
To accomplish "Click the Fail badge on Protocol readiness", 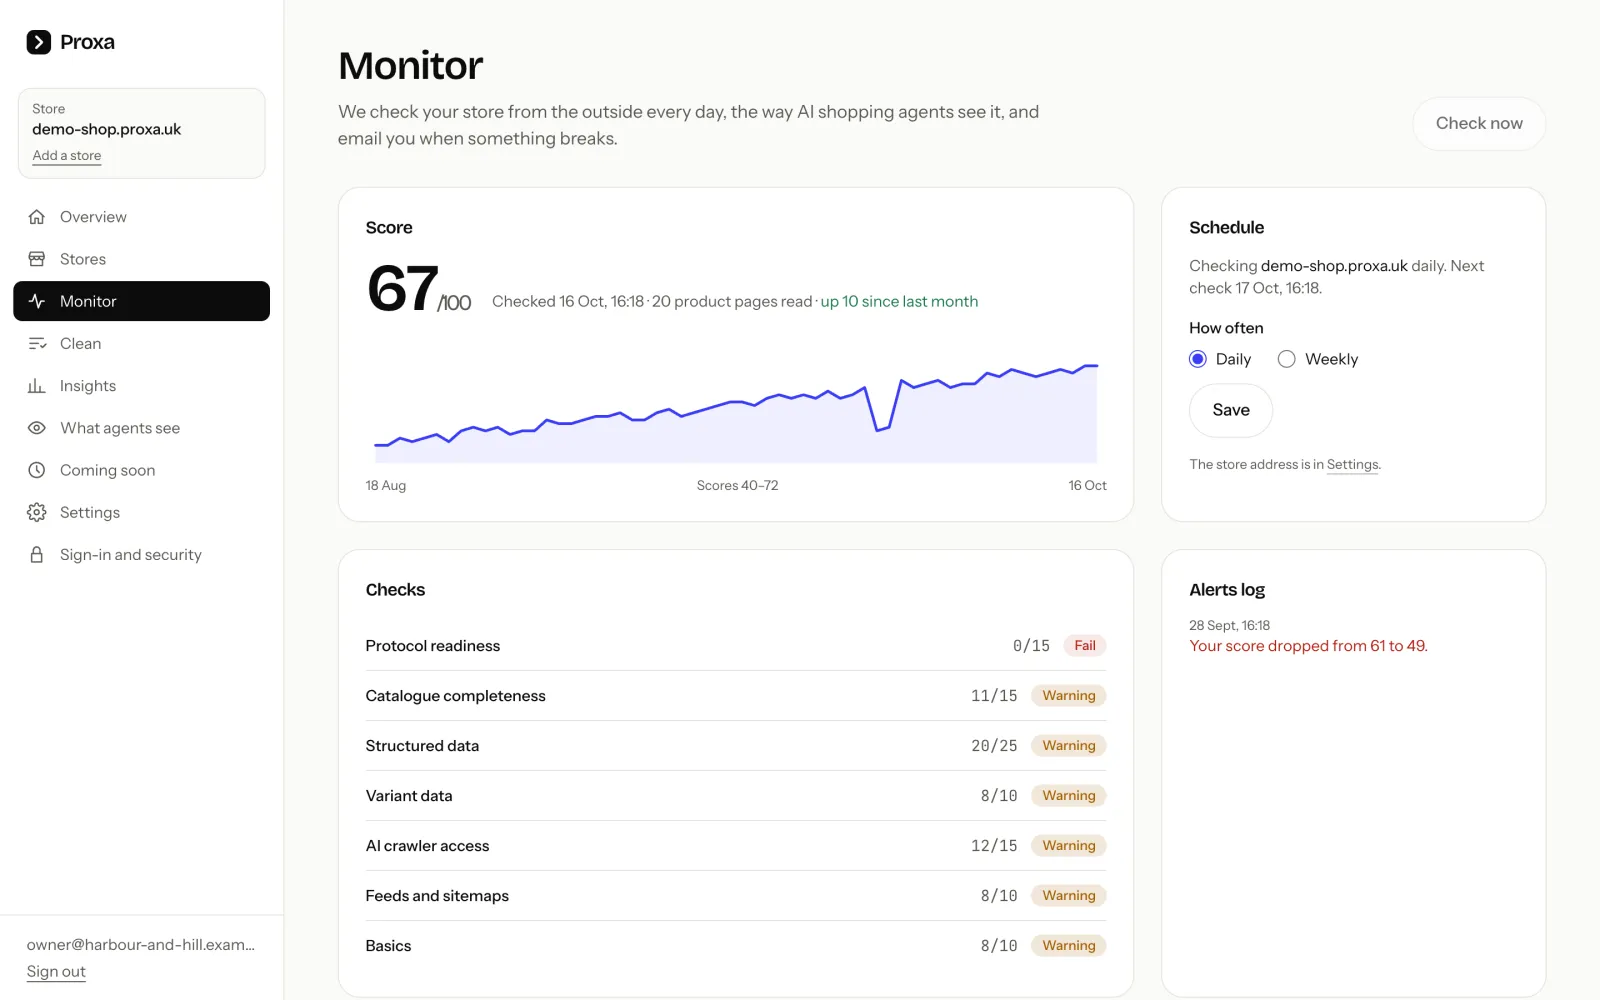I will click(1085, 646).
